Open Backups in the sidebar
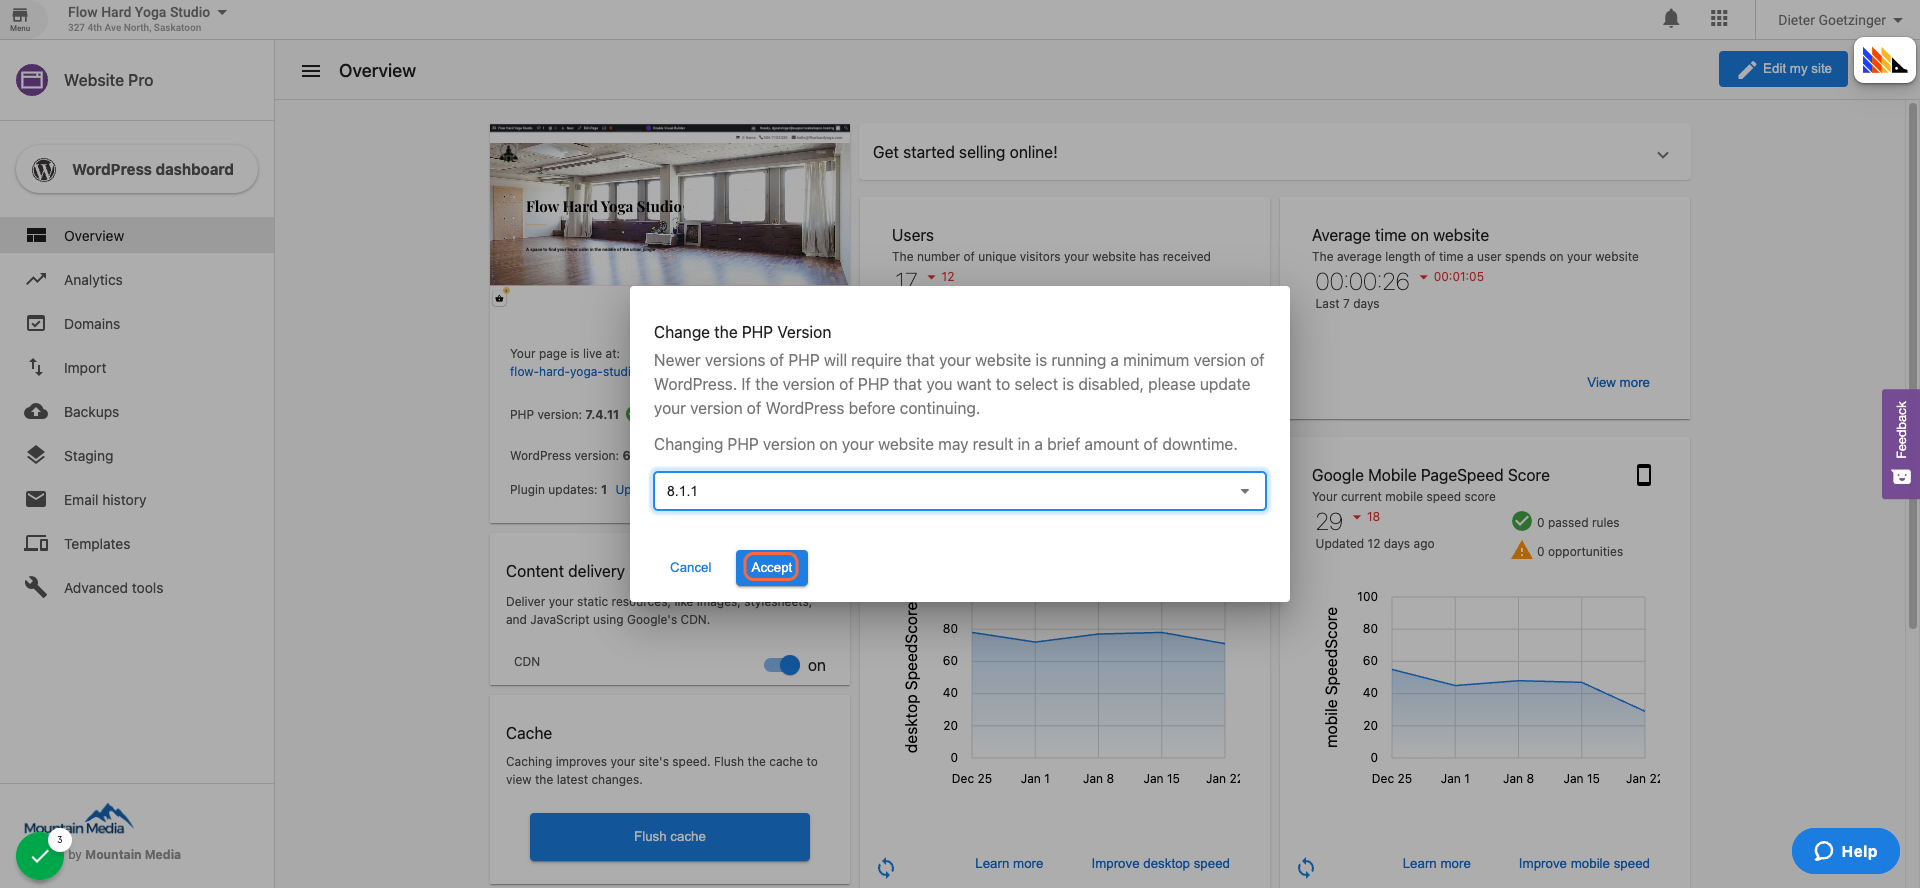This screenshot has height=888, width=1920. [91, 412]
